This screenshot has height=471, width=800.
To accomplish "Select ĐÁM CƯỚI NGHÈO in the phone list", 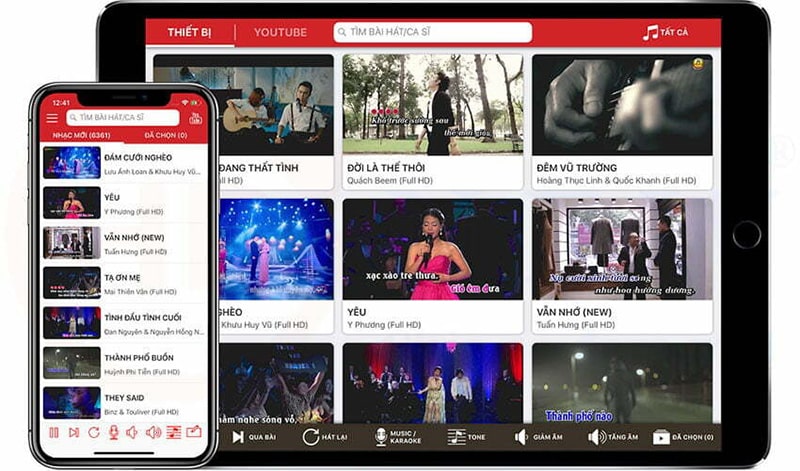I will 124,163.
